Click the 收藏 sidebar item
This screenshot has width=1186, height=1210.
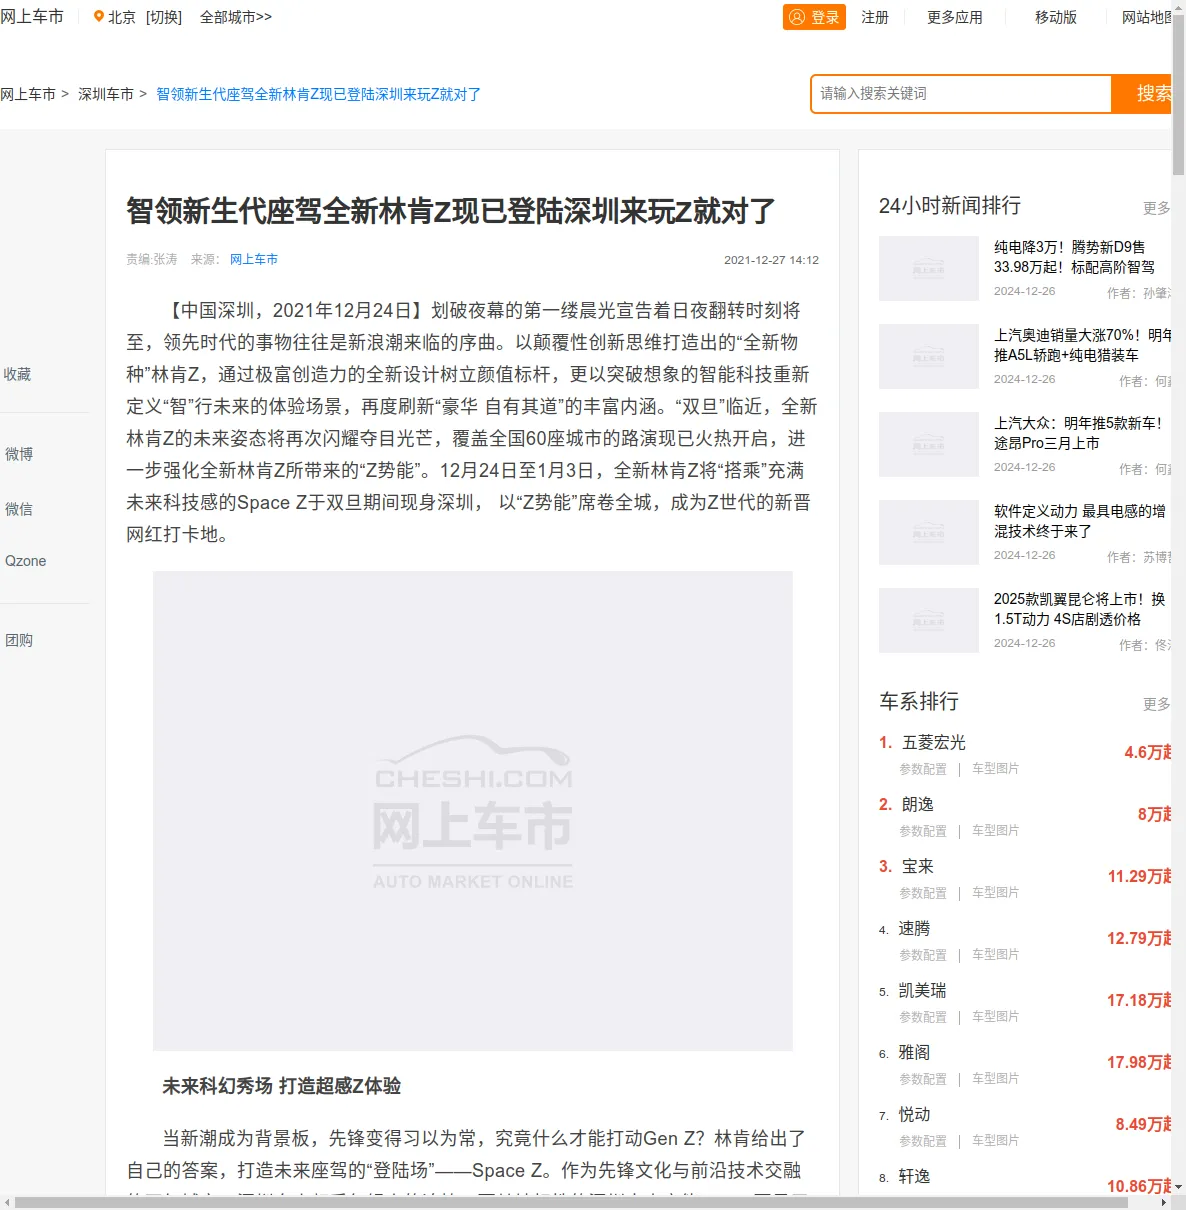click(x=18, y=374)
